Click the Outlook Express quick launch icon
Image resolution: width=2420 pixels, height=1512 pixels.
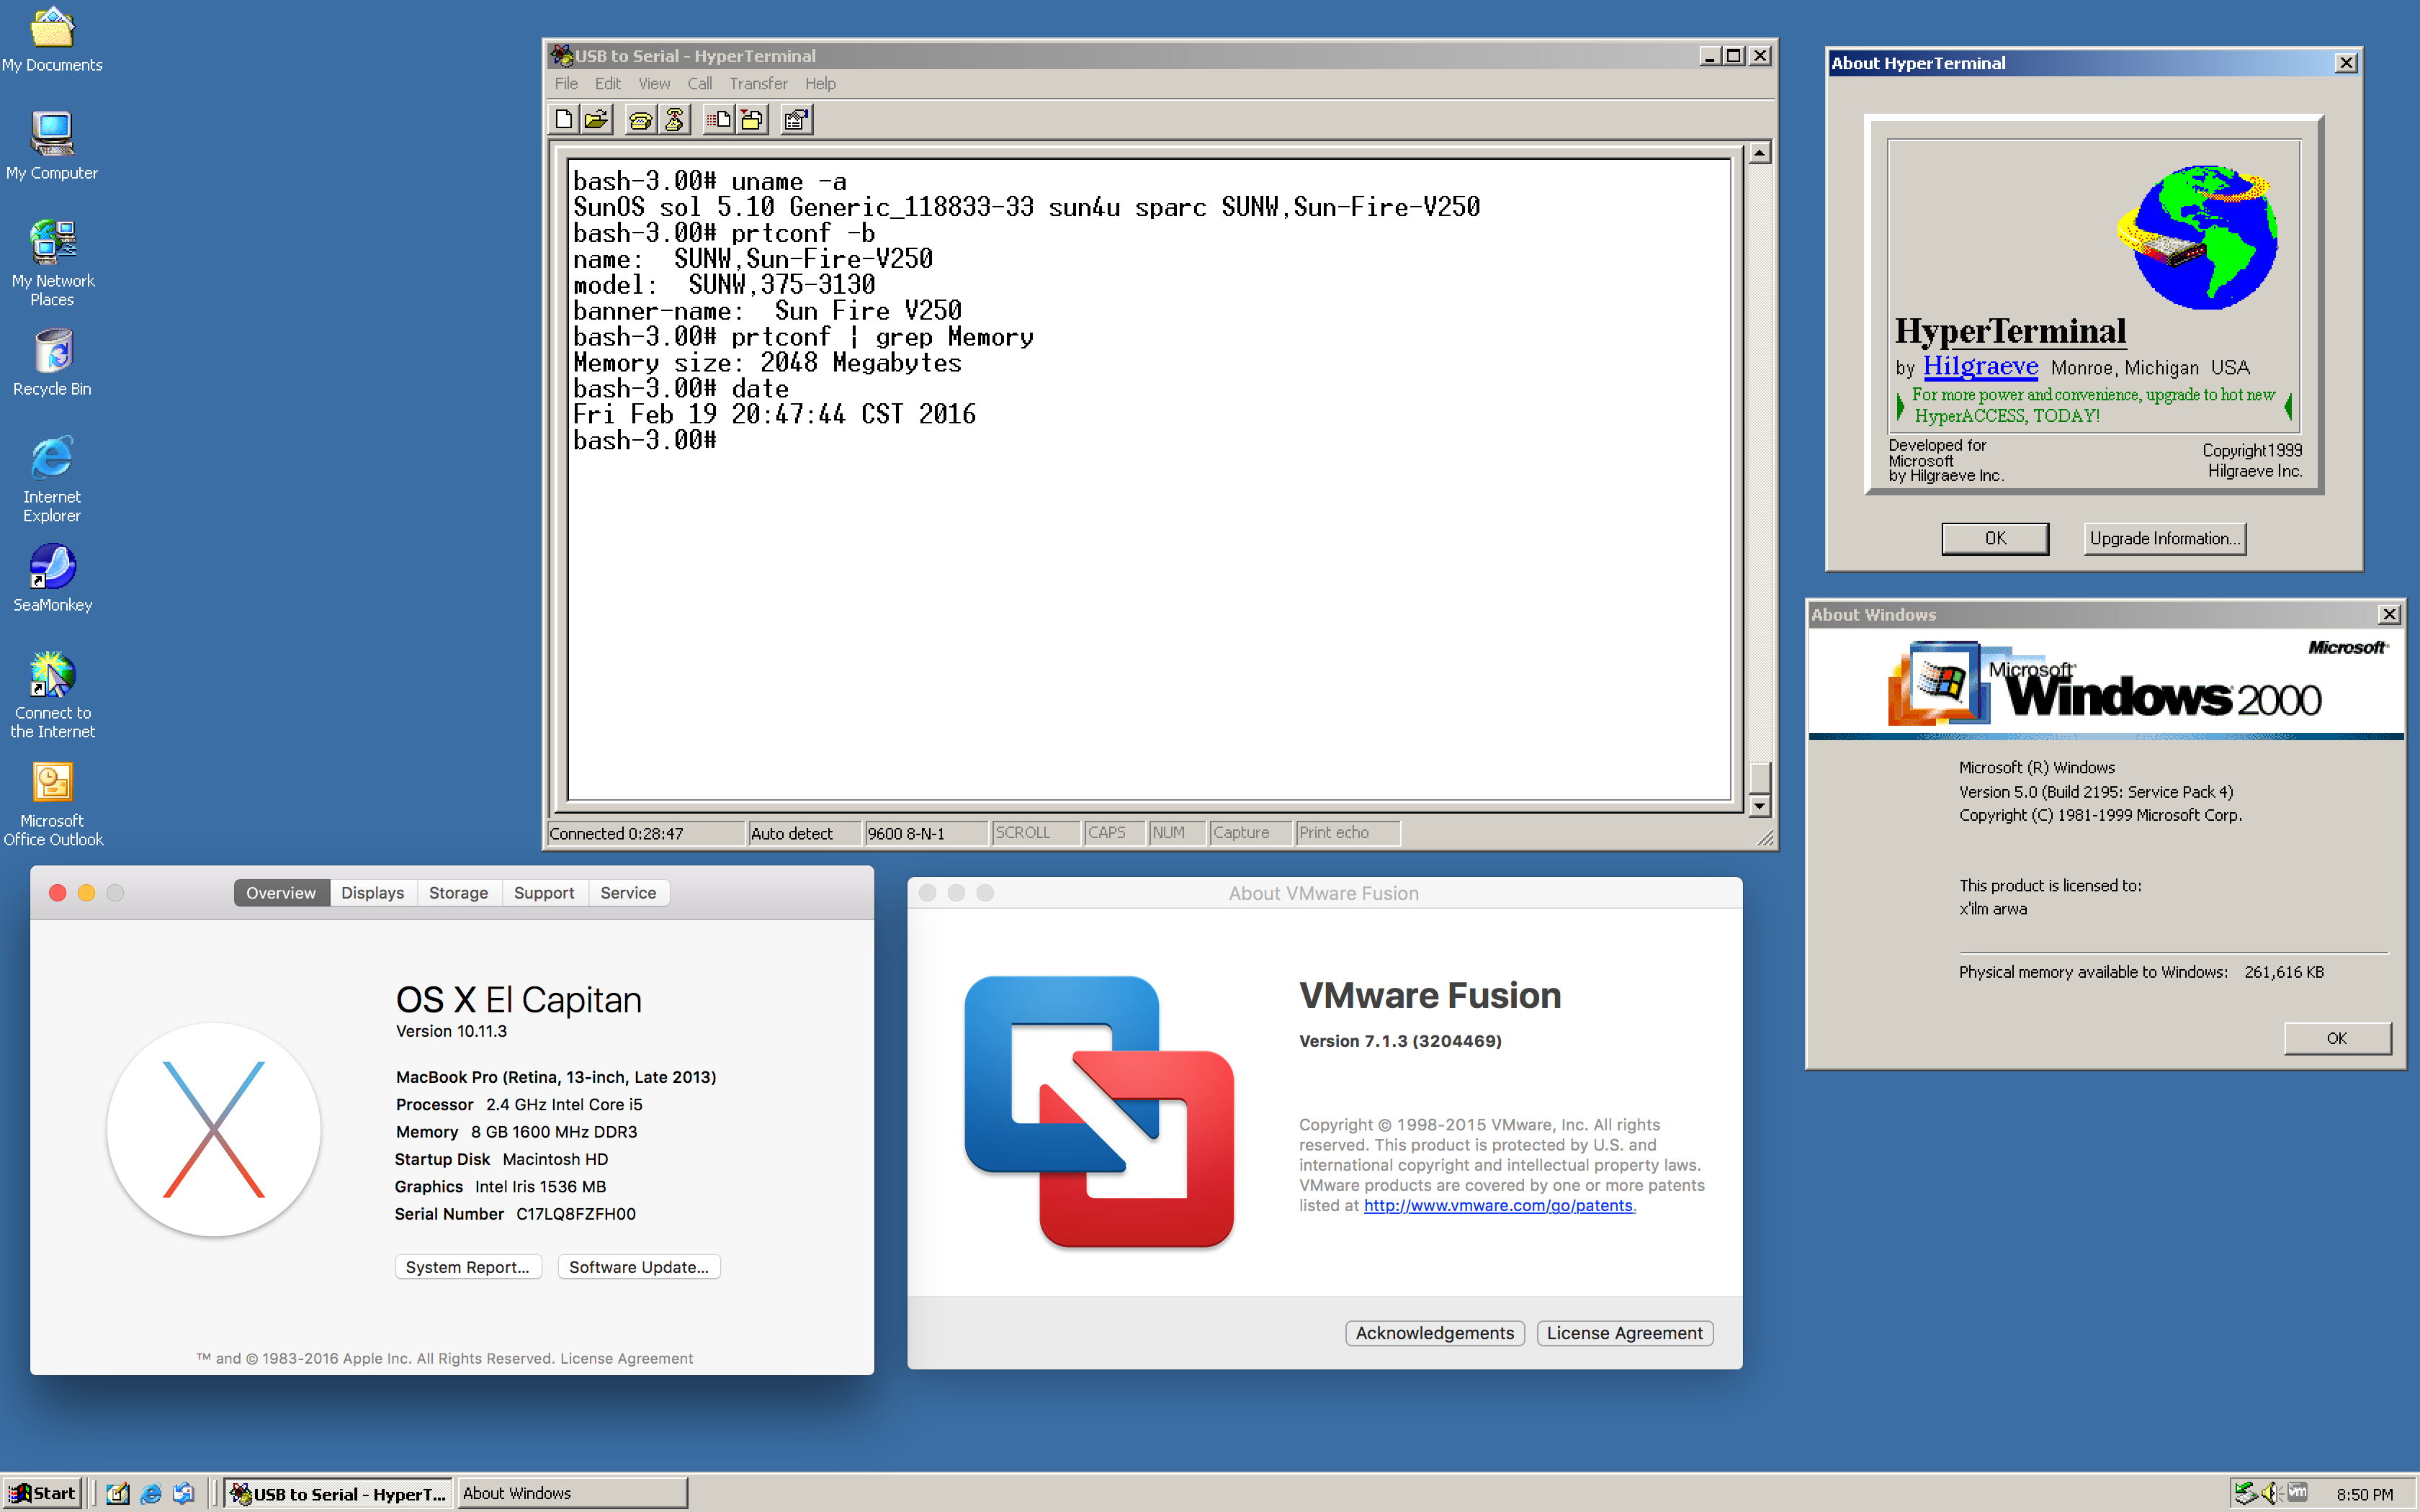[x=183, y=1493]
